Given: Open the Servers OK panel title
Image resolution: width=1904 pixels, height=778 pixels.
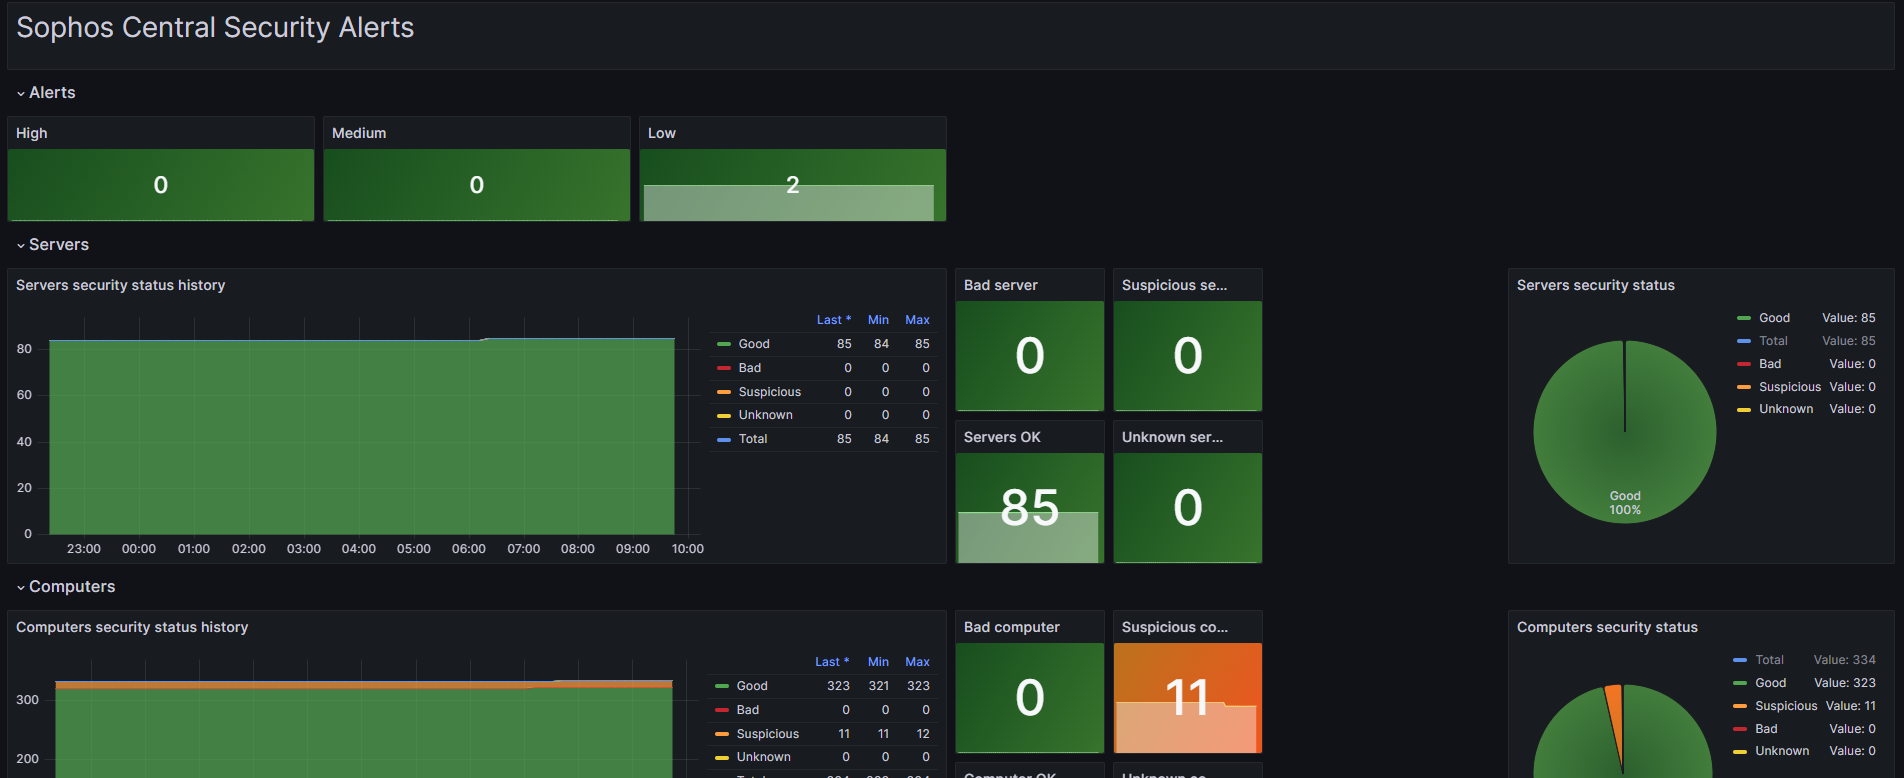Looking at the screenshot, I should (x=1002, y=437).
